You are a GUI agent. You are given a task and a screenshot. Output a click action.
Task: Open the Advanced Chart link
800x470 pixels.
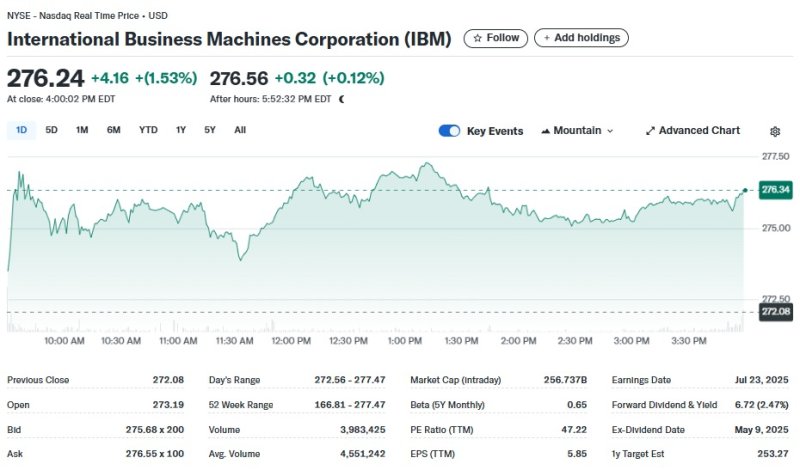click(693, 131)
